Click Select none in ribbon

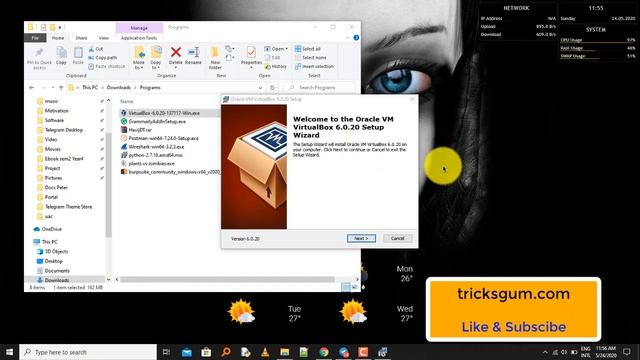click(x=310, y=58)
